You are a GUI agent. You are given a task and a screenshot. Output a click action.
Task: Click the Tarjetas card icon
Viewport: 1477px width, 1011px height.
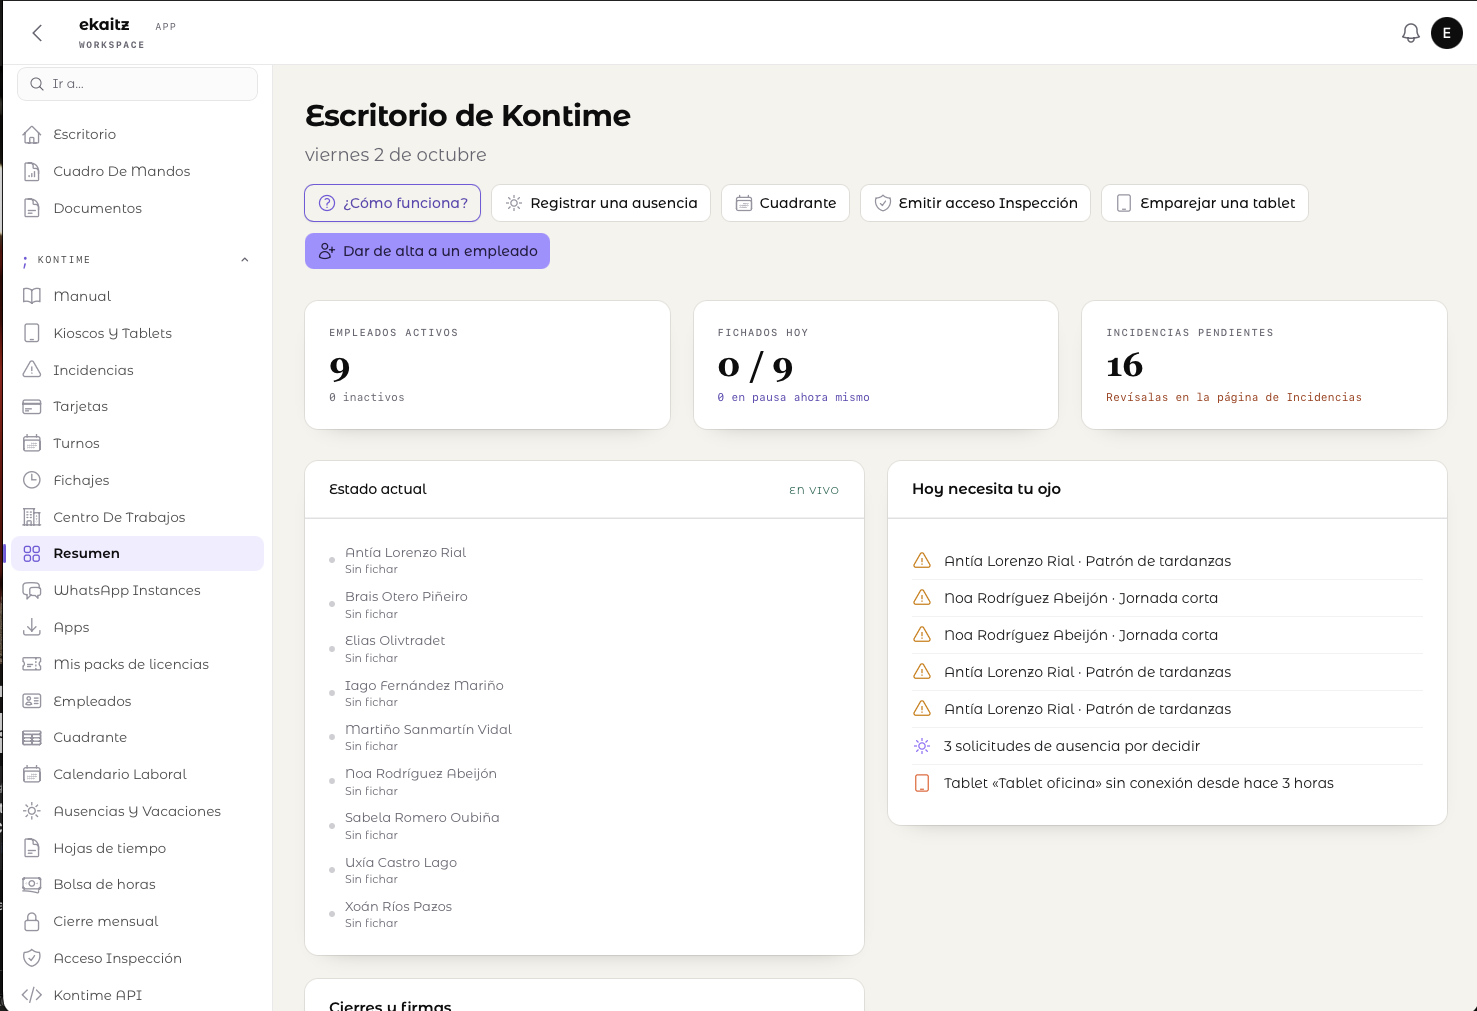(32, 406)
